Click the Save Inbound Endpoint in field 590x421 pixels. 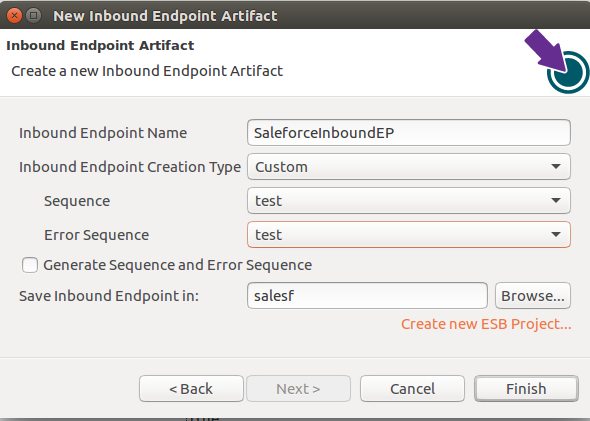click(367, 296)
